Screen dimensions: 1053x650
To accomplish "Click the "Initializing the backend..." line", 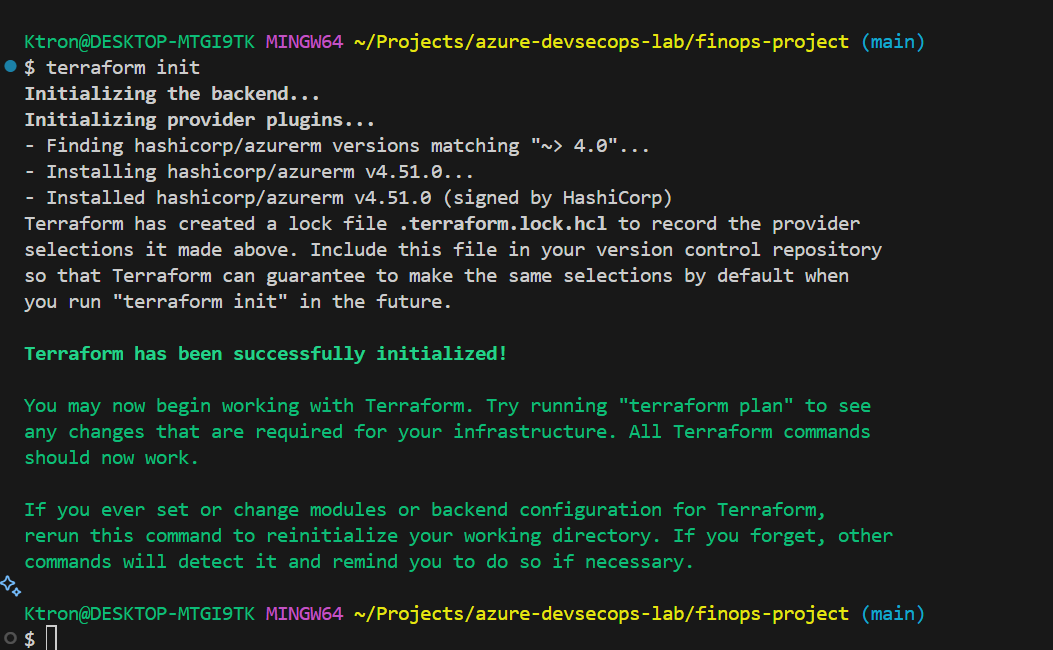I will [172, 94].
